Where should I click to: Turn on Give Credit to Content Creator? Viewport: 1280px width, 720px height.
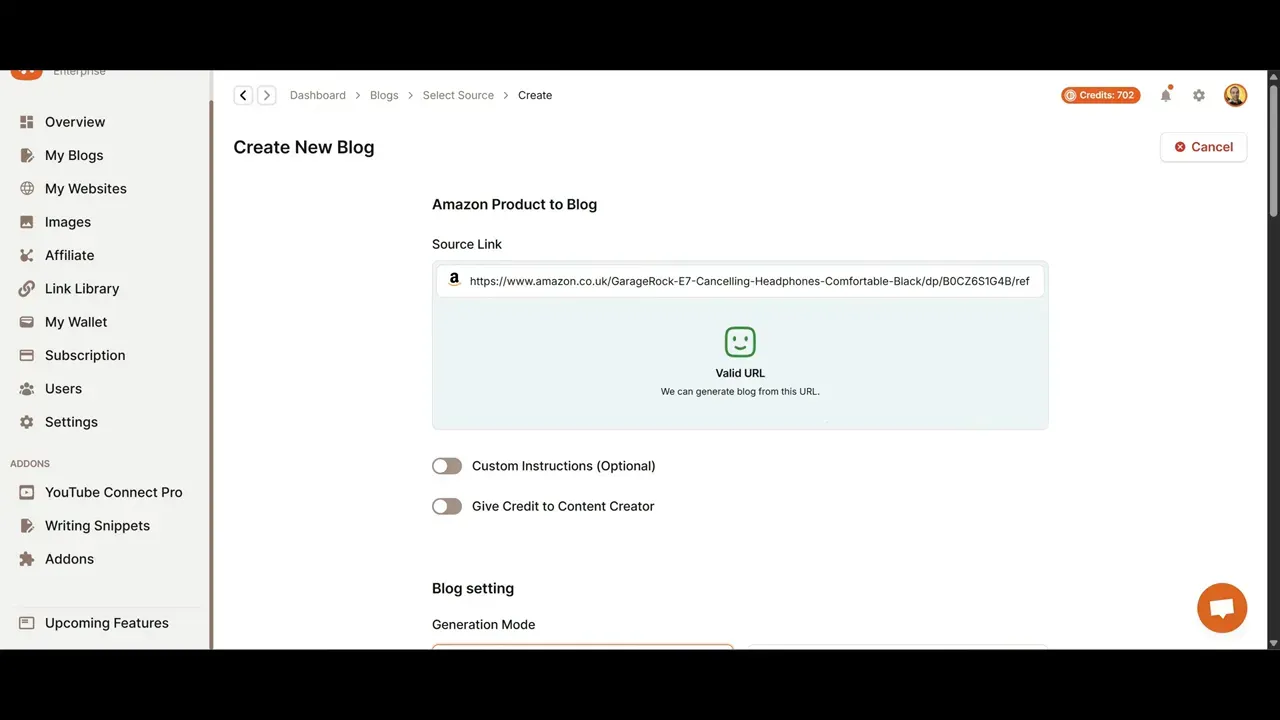click(x=447, y=506)
